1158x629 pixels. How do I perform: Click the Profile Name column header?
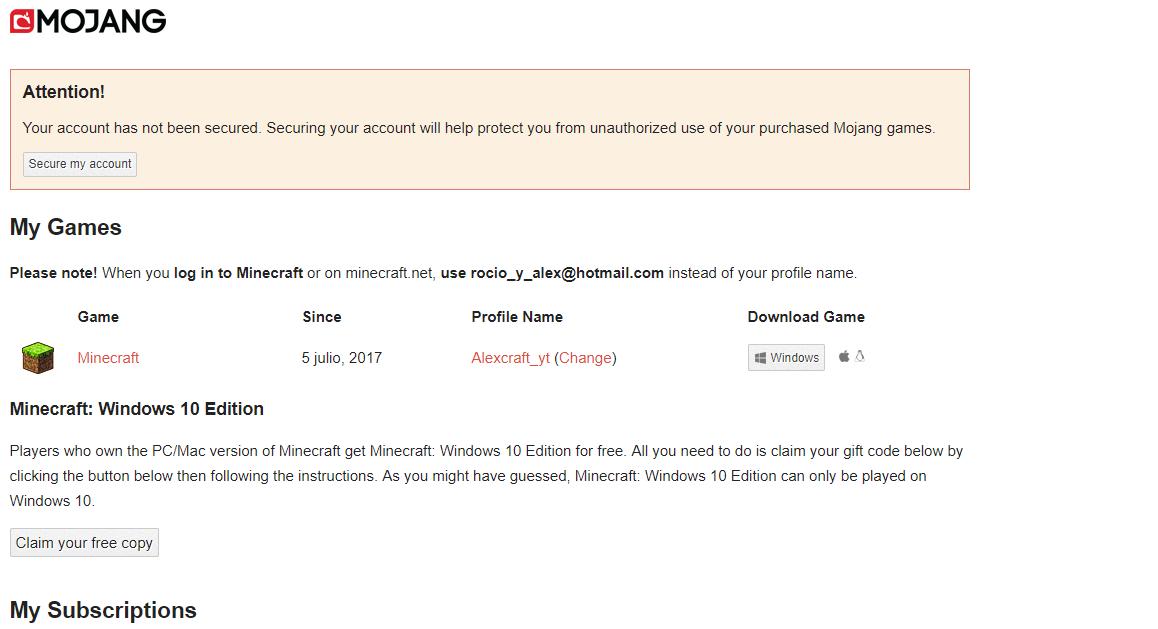(517, 317)
